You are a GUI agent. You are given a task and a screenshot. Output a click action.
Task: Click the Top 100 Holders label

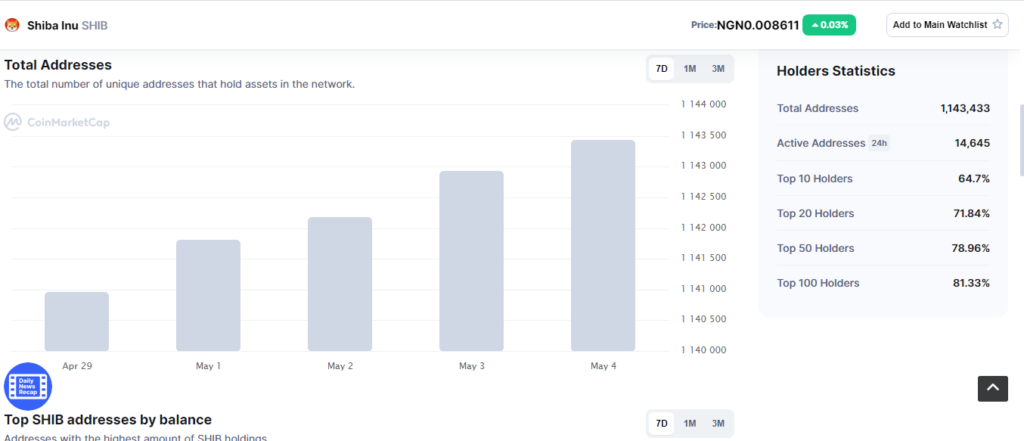point(818,283)
